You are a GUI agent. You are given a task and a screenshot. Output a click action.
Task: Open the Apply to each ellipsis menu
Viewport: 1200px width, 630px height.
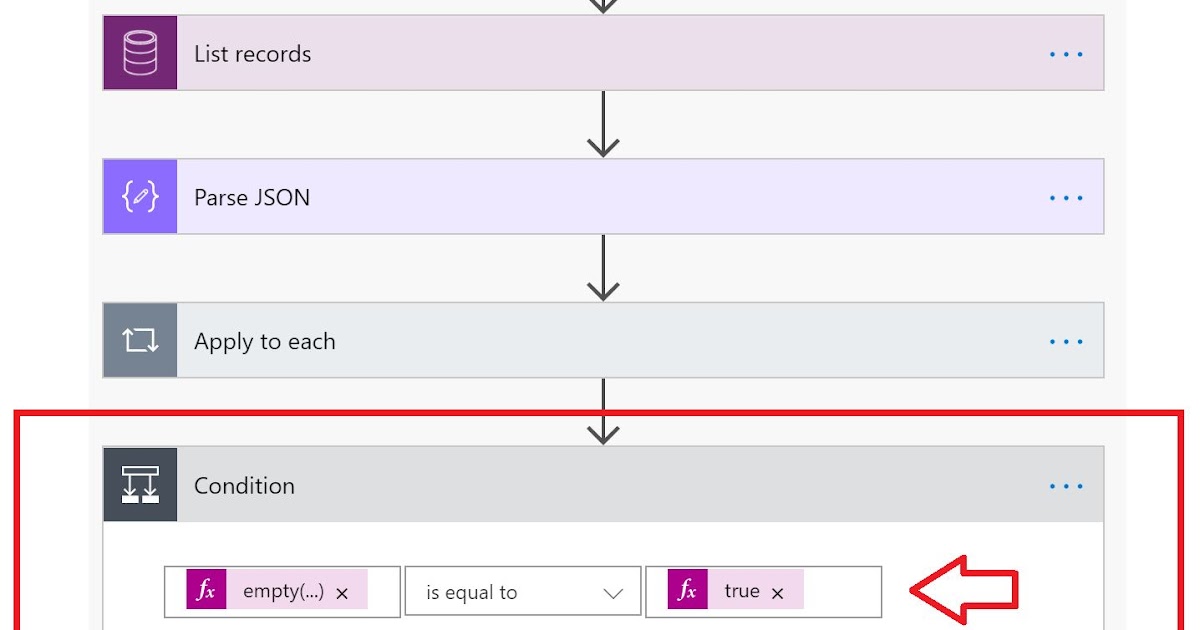click(x=1065, y=340)
